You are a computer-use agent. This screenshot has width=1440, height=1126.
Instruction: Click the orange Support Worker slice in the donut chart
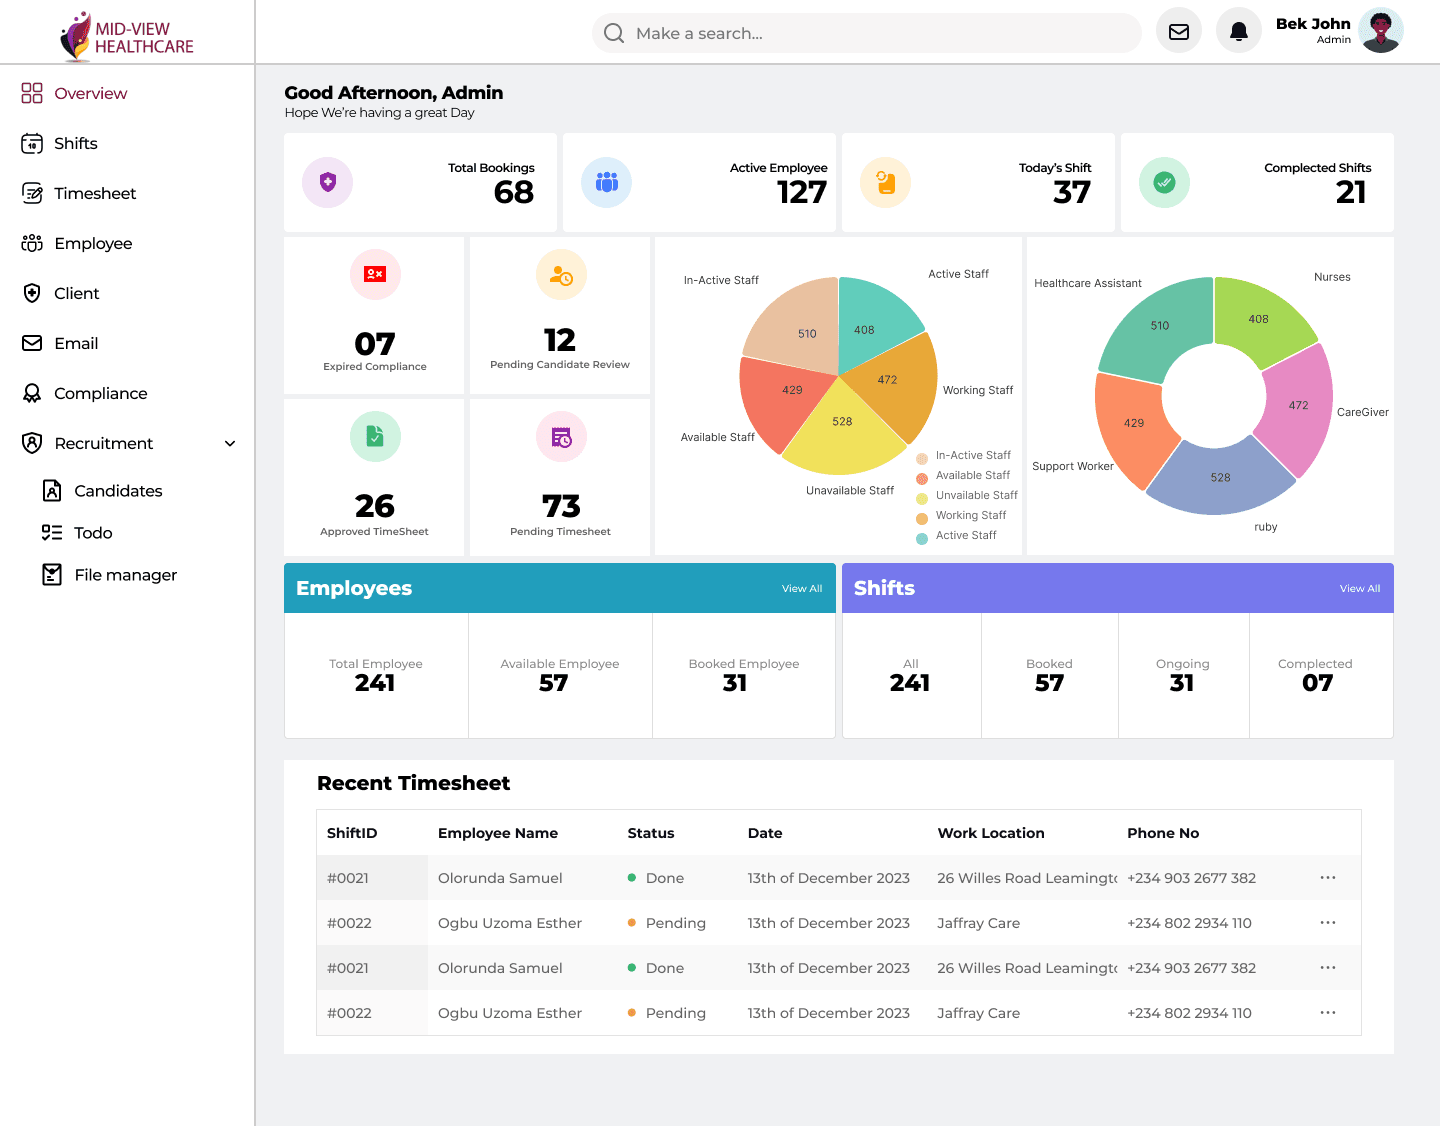pyautogui.click(x=1133, y=423)
